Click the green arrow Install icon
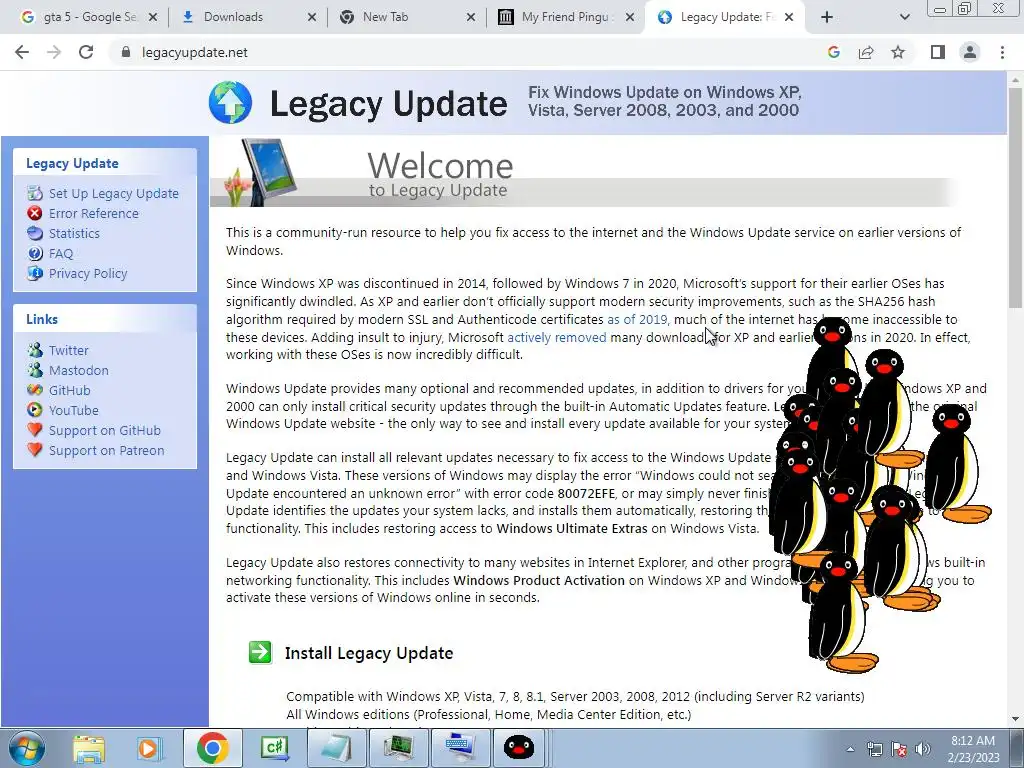Viewport: 1024px width, 768px height. coord(260,652)
